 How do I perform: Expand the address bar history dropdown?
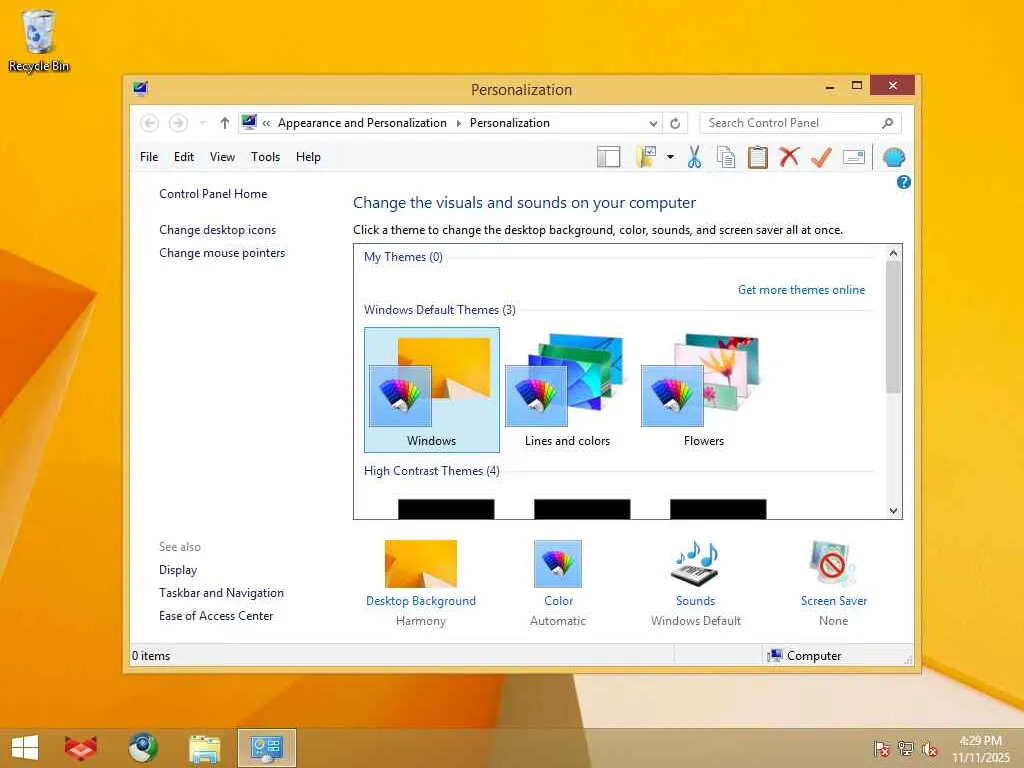point(653,123)
